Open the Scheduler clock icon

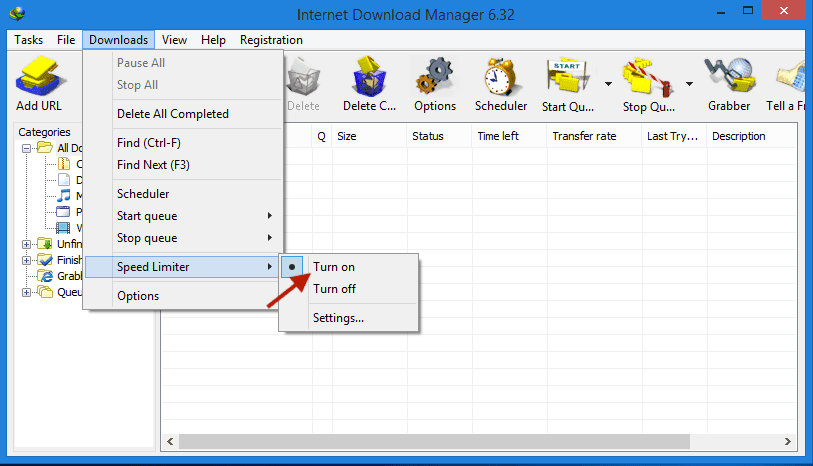500,78
